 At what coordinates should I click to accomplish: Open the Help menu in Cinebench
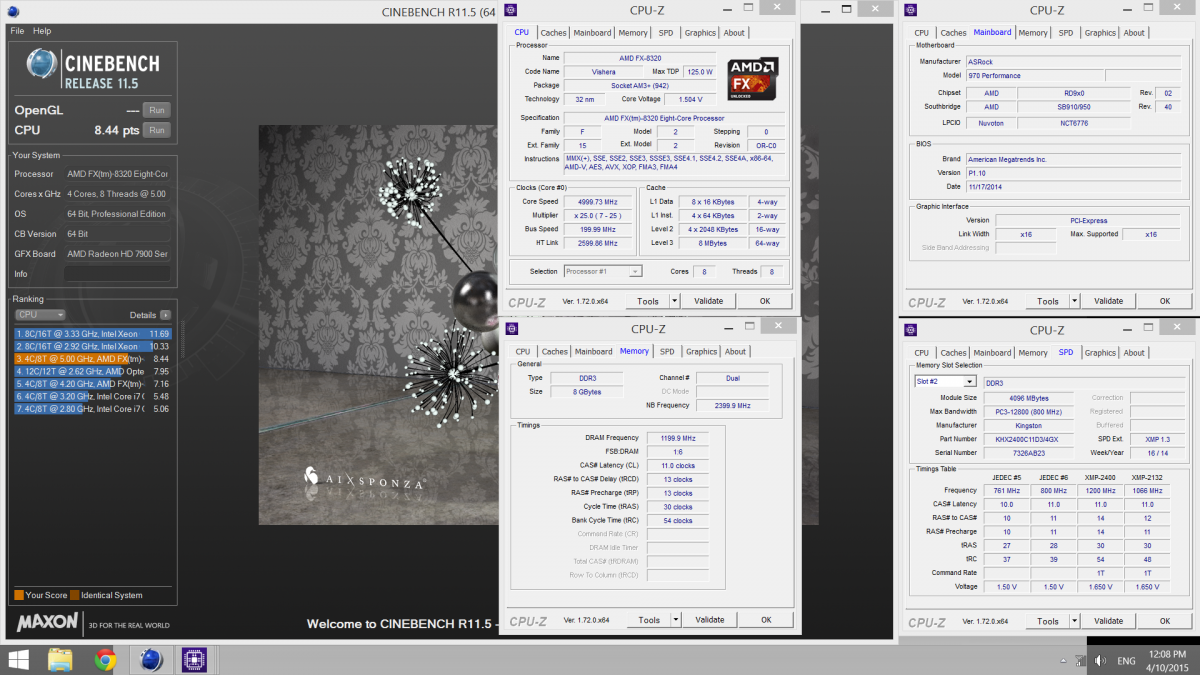click(x=42, y=31)
